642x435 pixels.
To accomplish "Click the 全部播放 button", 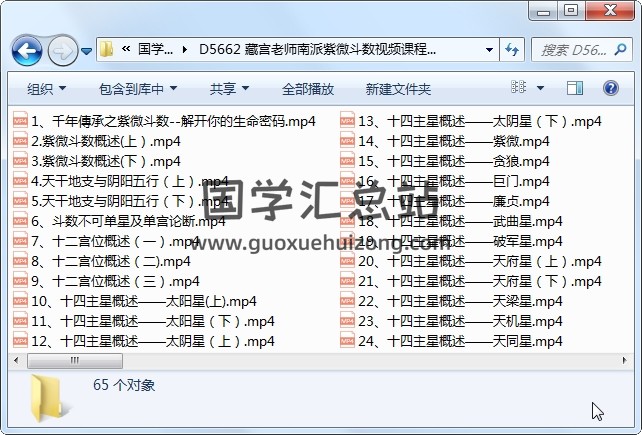I will (x=308, y=89).
